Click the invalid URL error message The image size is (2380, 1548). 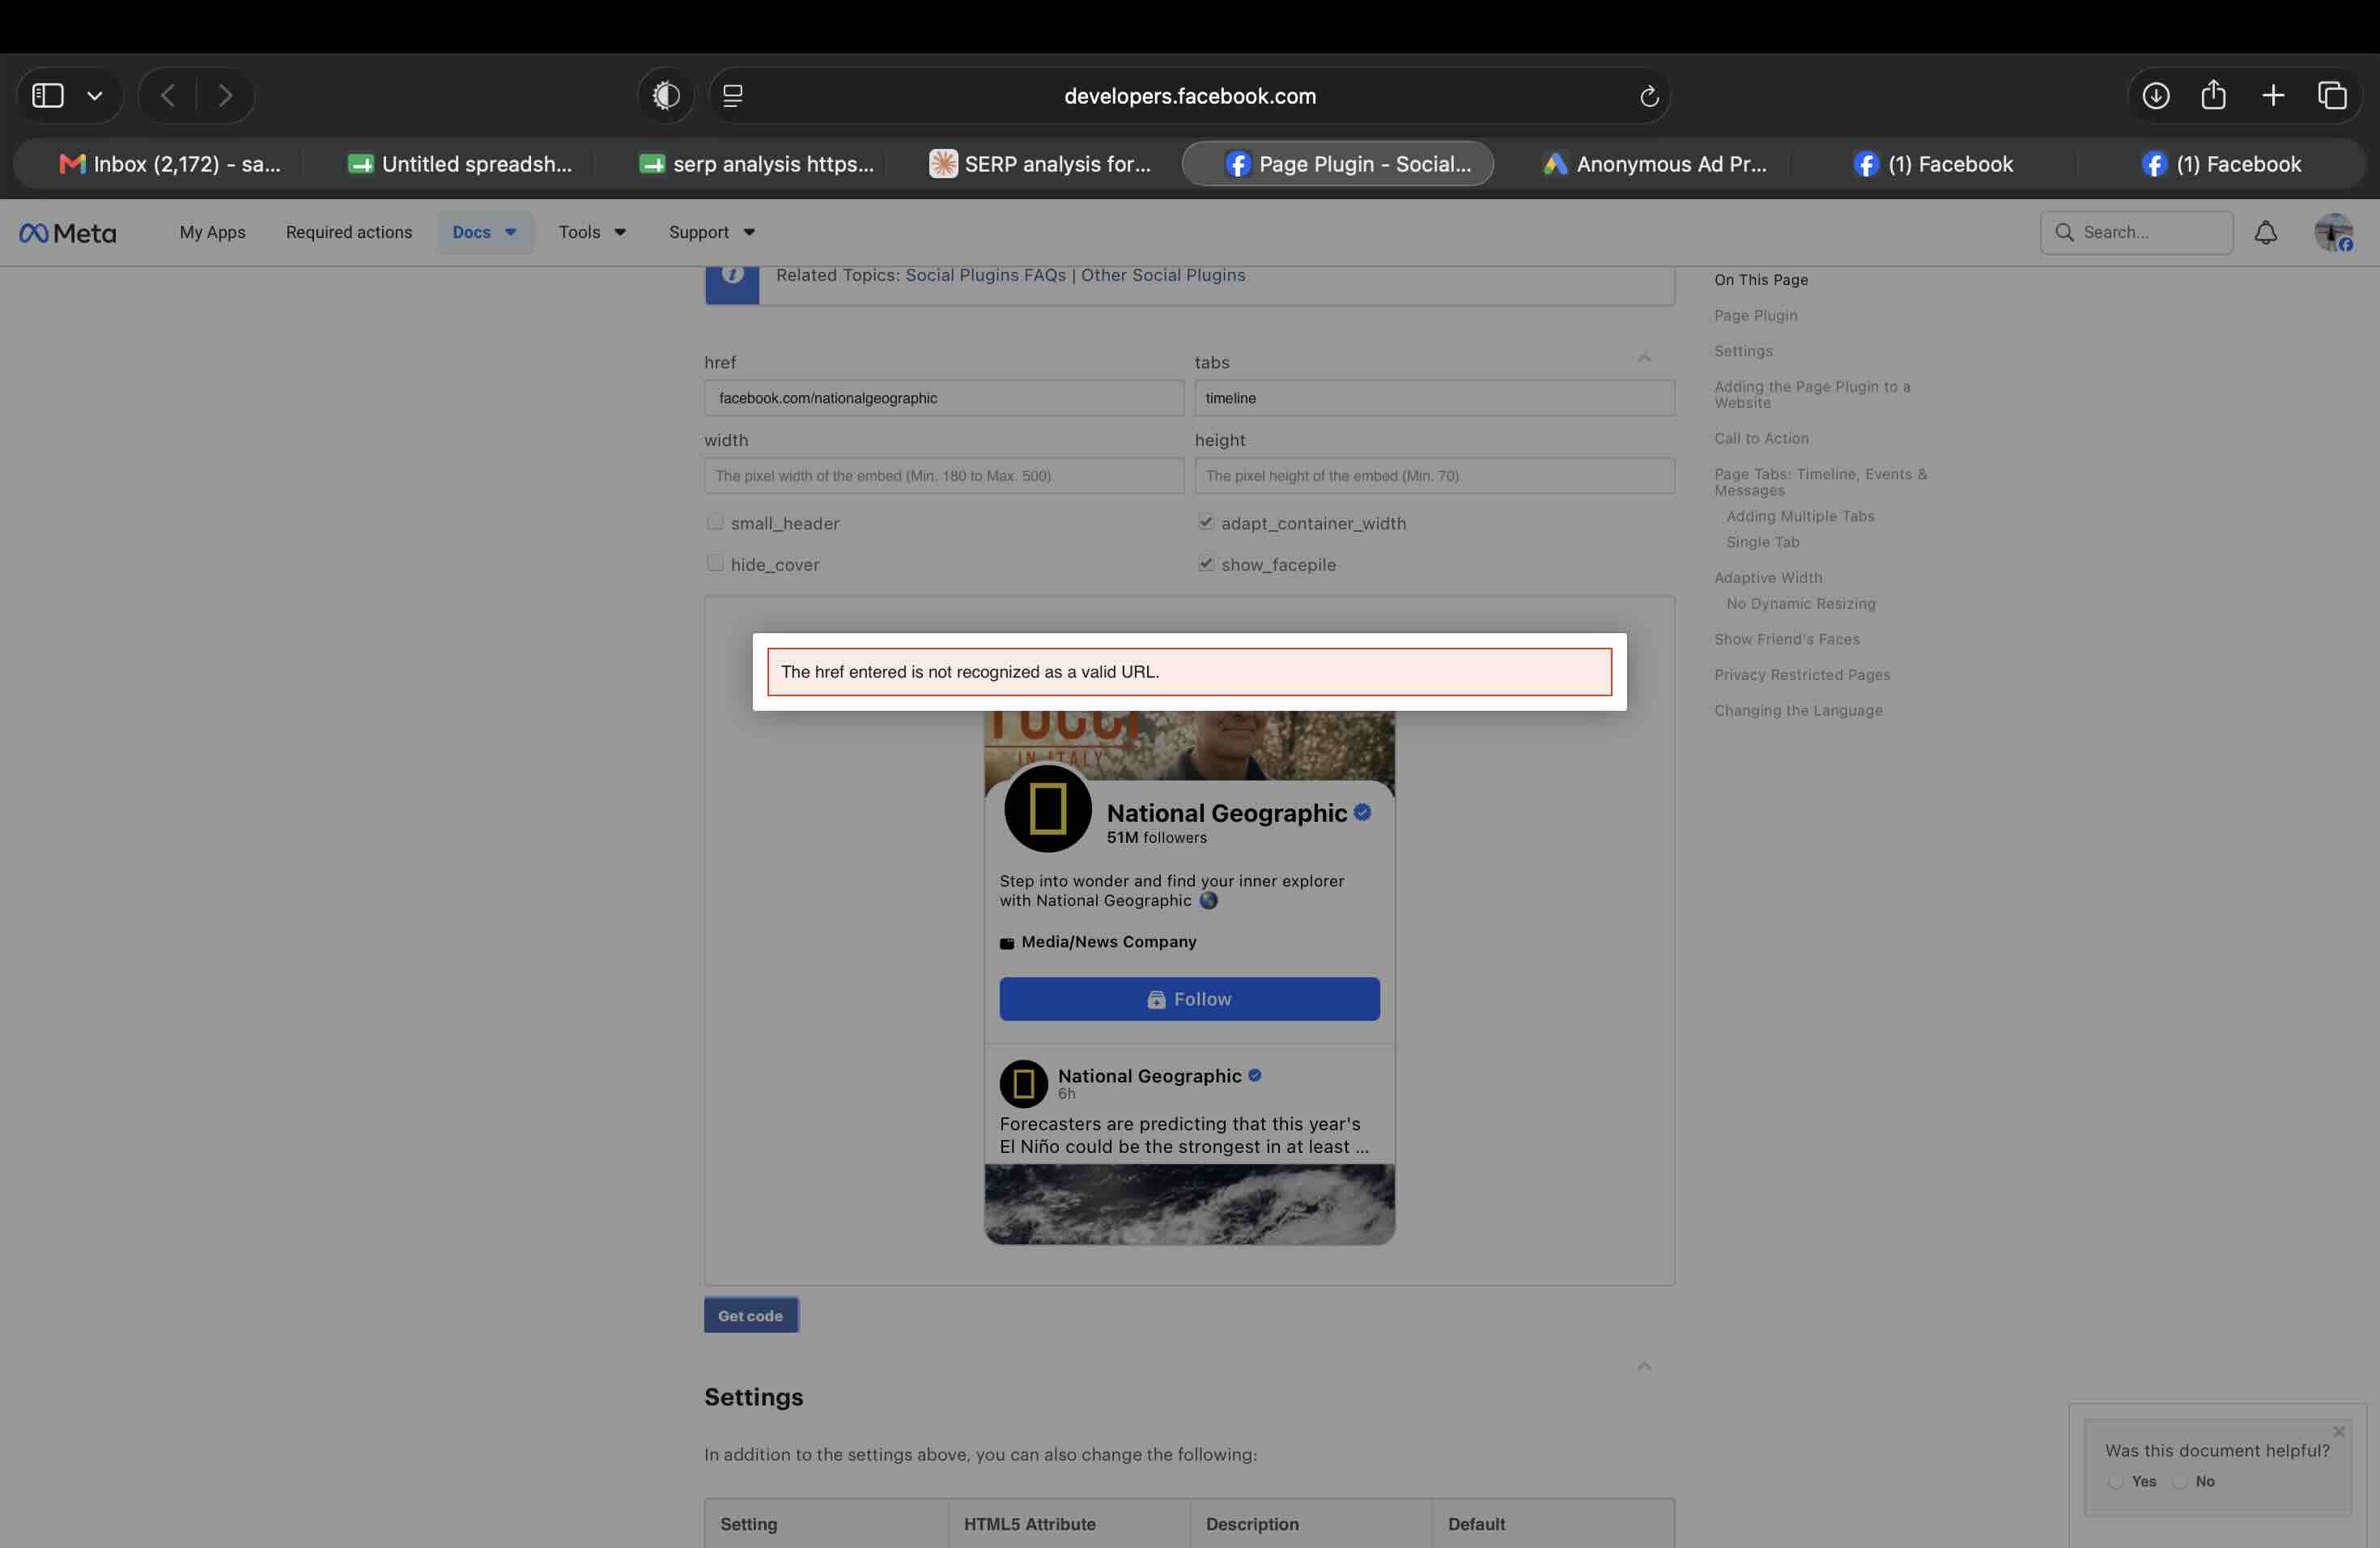click(1189, 672)
